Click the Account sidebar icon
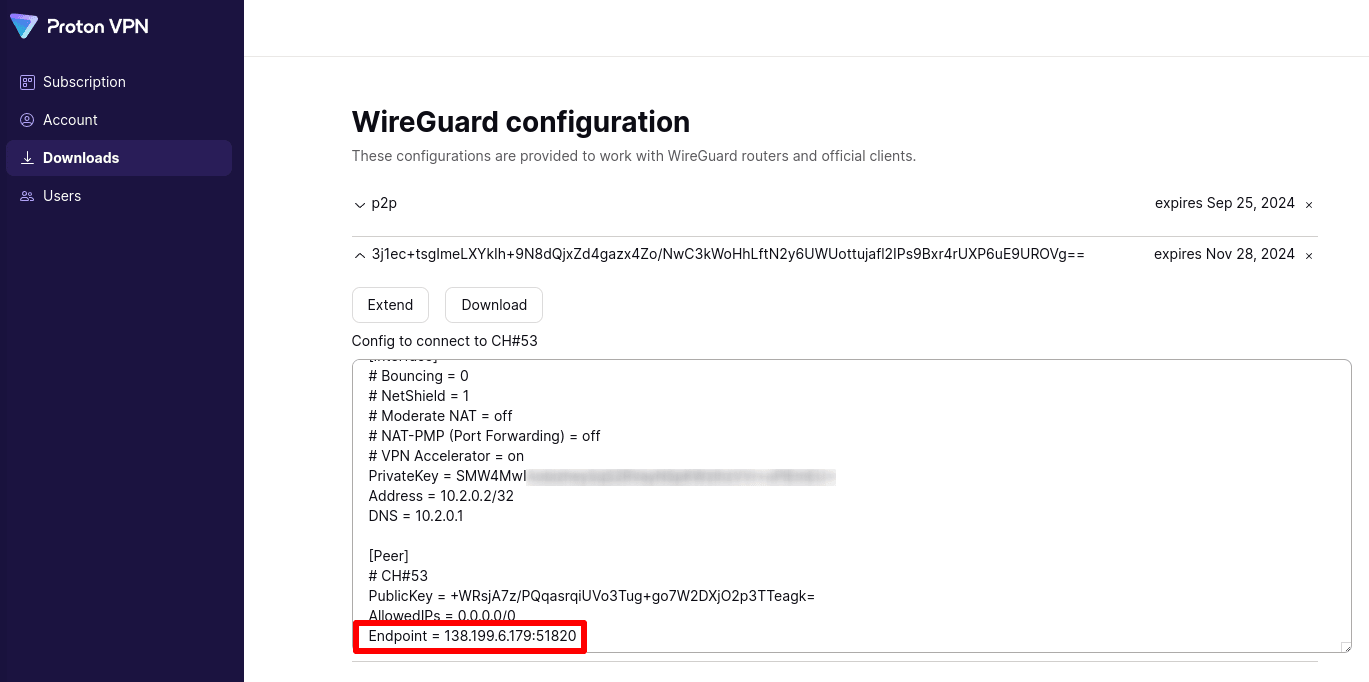Image resolution: width=1369 pixels, height=682 pixels. pos(27,120)
